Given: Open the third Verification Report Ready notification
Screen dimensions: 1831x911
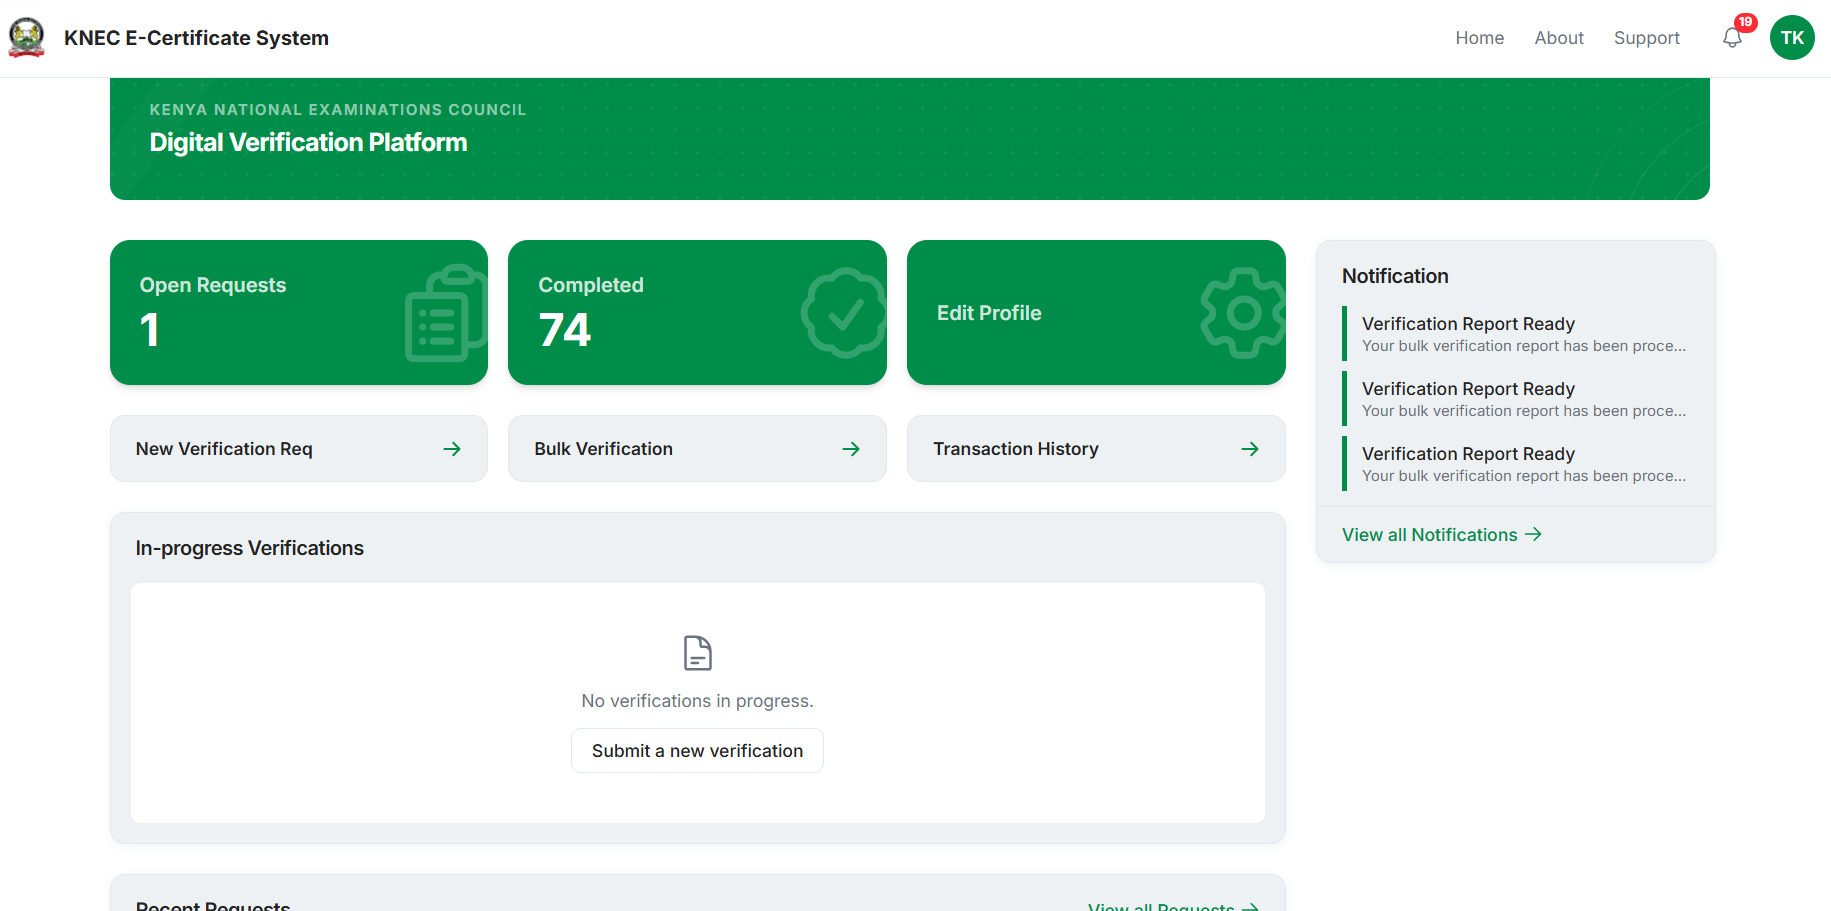Looking at the screenshot, I should click(x=1516, y=464).
